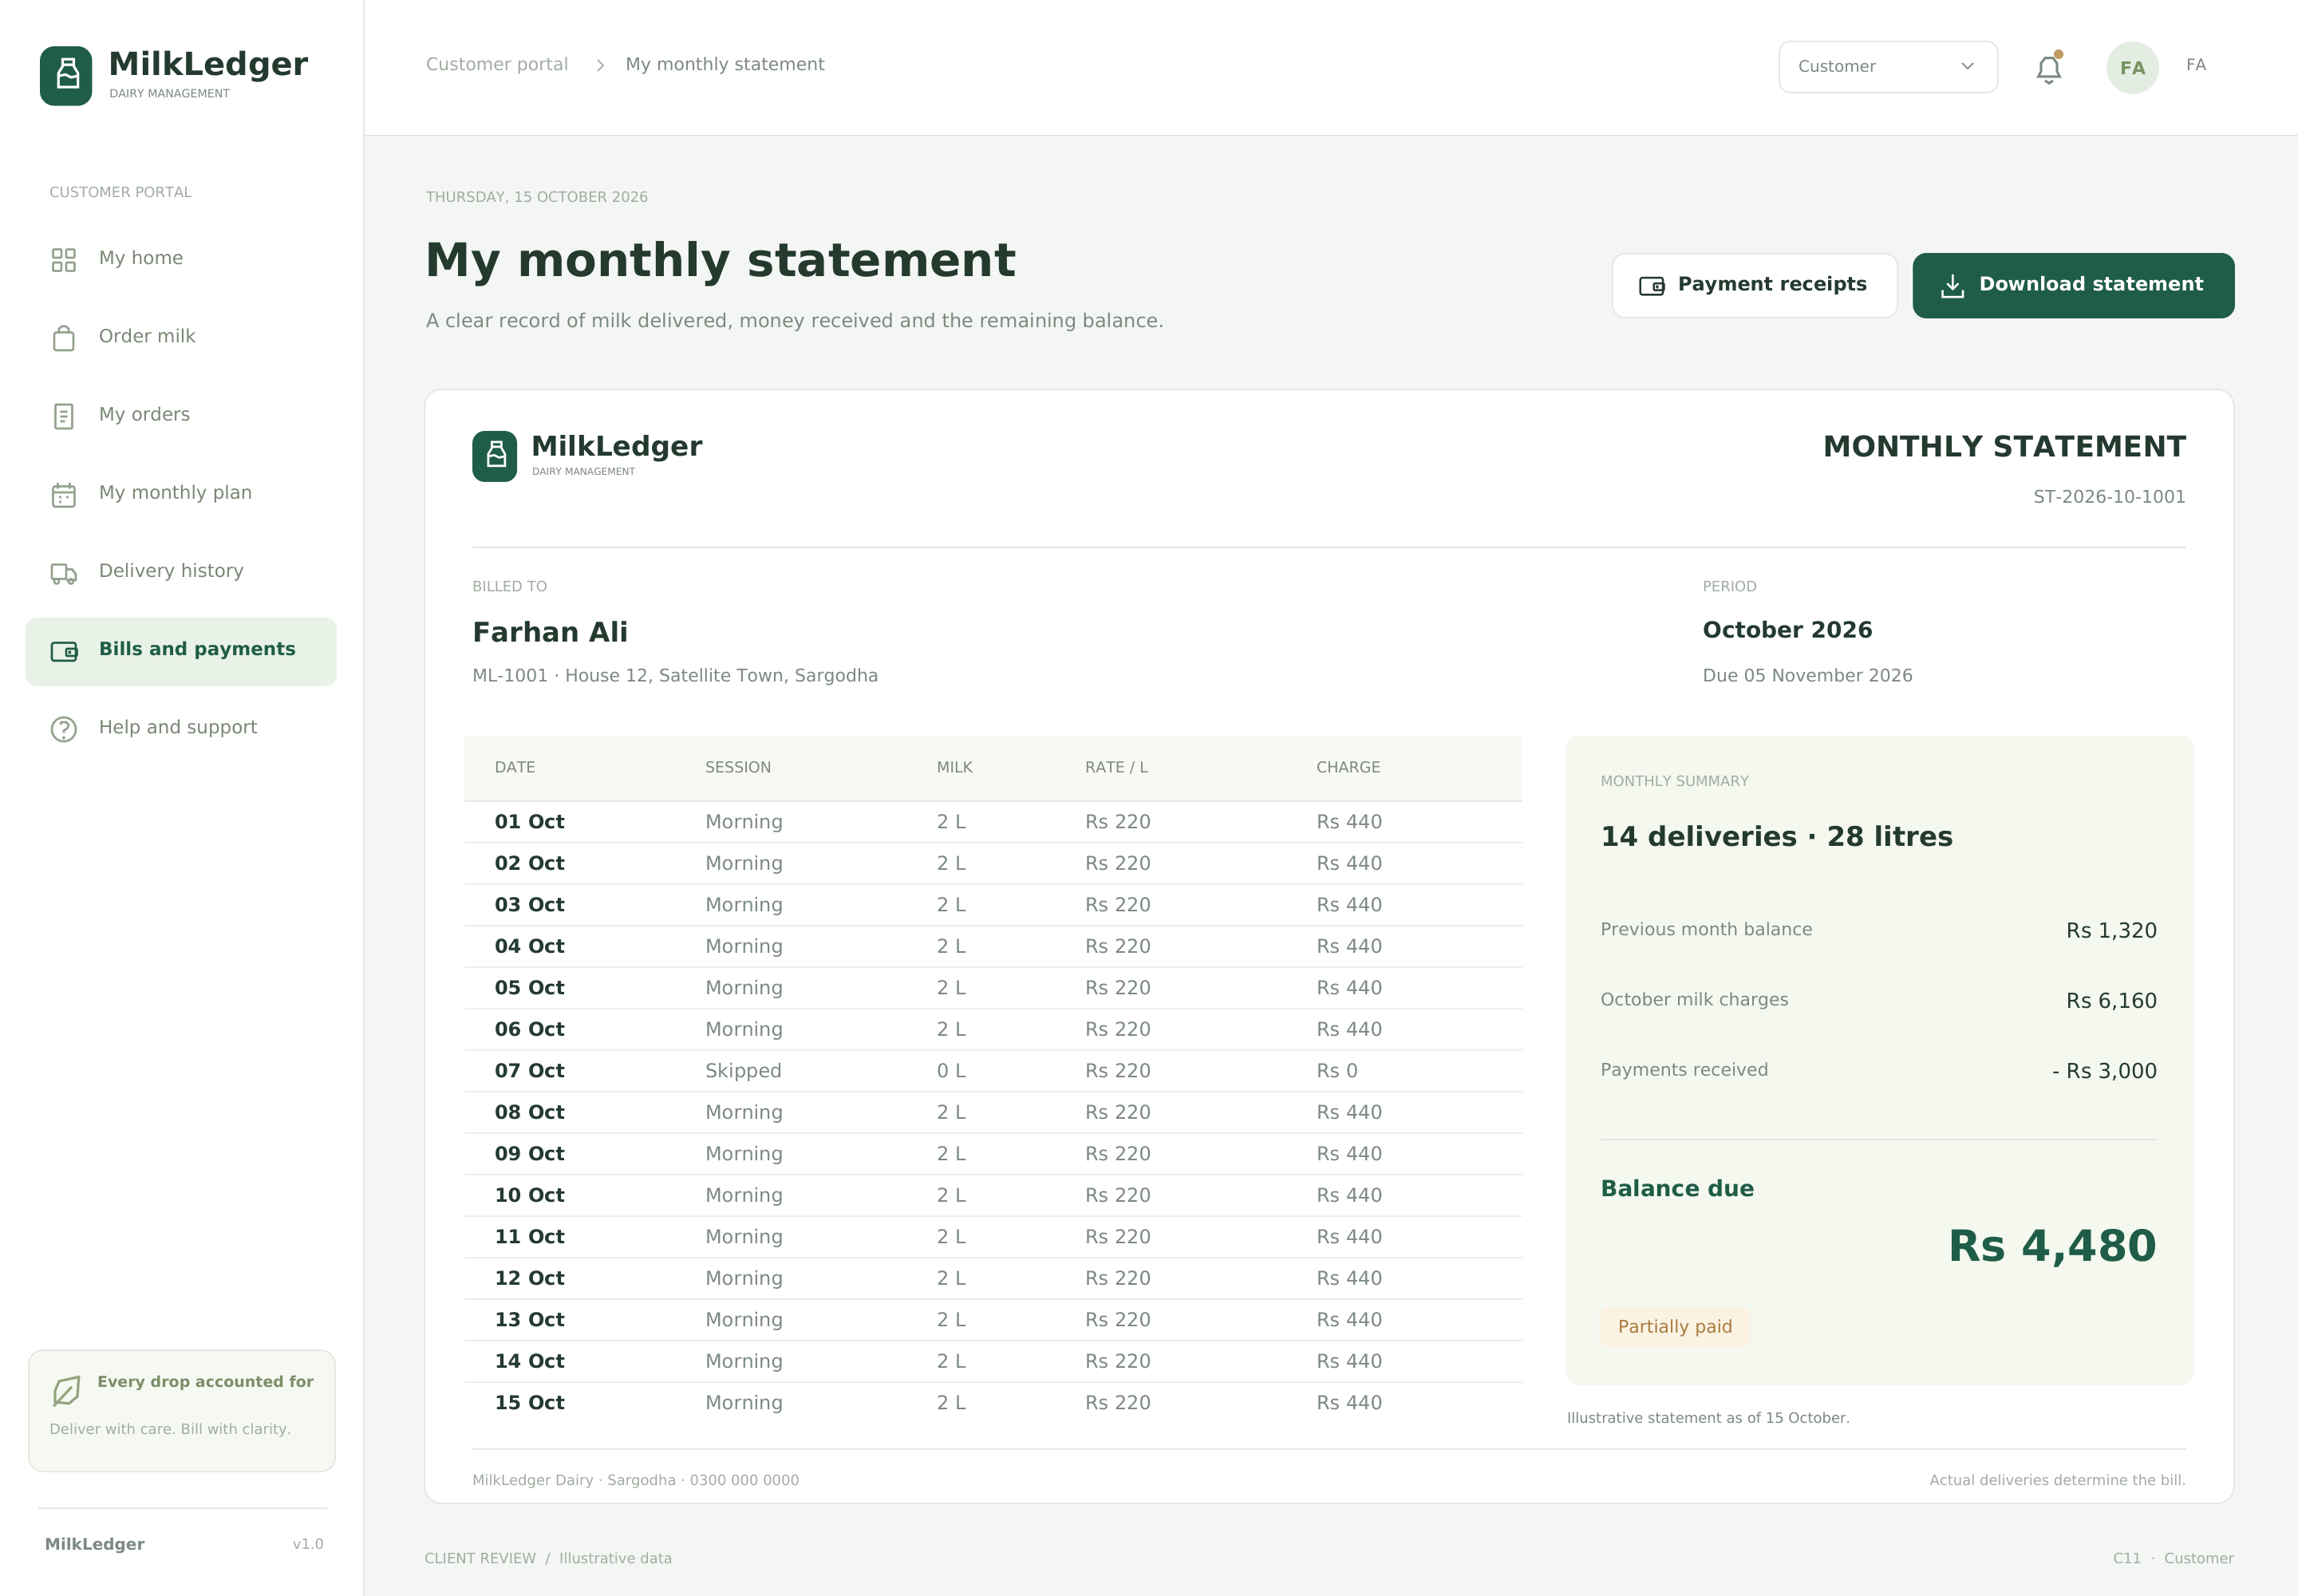2298x1596 pixels.
Task: Open Order milk page
Action: point(181,337)
